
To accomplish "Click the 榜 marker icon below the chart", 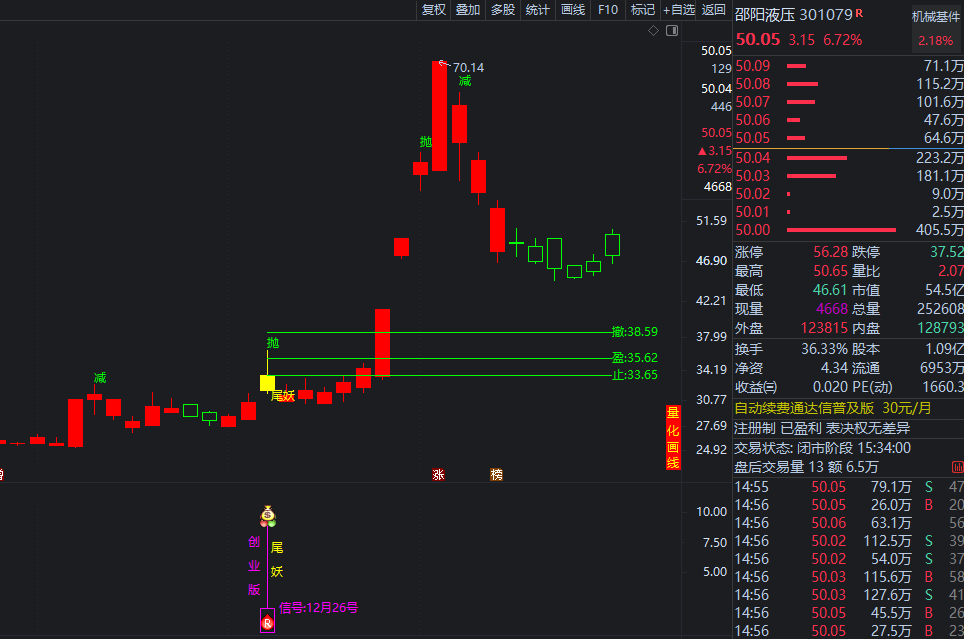I will pyautogui.click(x=497, y=474).
